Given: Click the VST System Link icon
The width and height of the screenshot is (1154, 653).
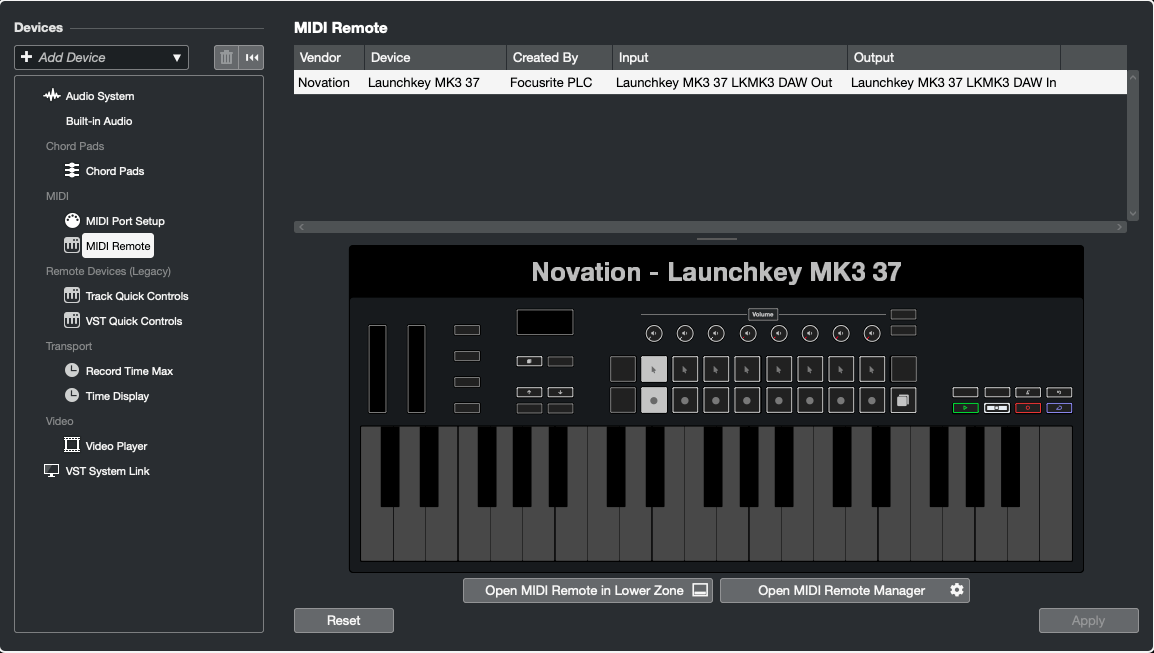Looking at the screenshot, I should (x=51, y=470).
